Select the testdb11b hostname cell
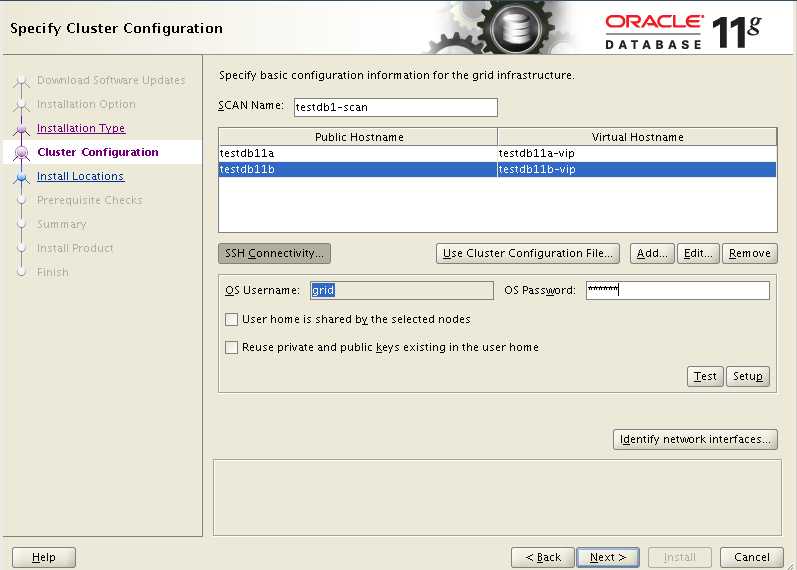This screenshot has width=797, height=570. [x=358, y=169]
